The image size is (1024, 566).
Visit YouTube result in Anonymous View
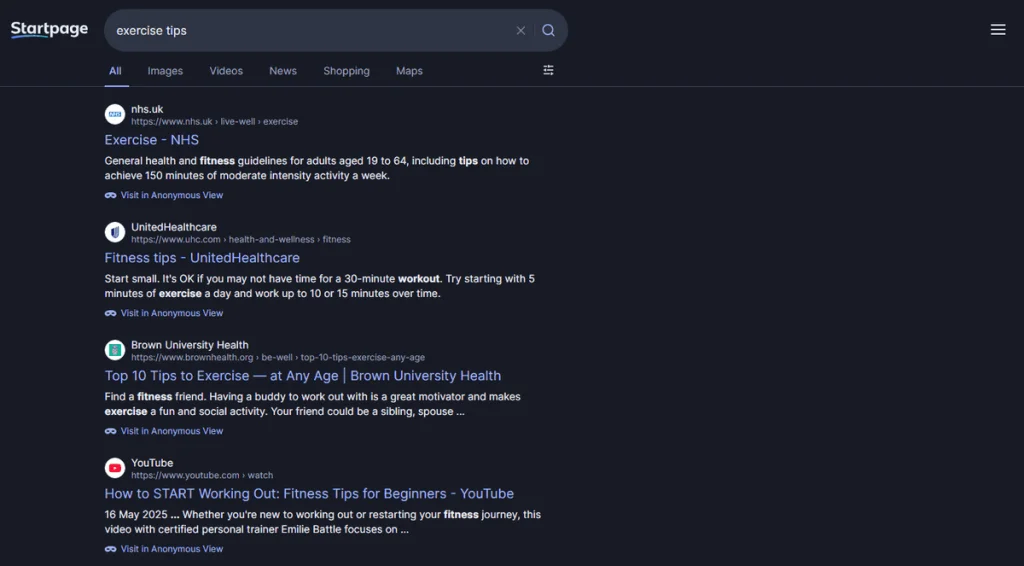(x=172, y=549)
